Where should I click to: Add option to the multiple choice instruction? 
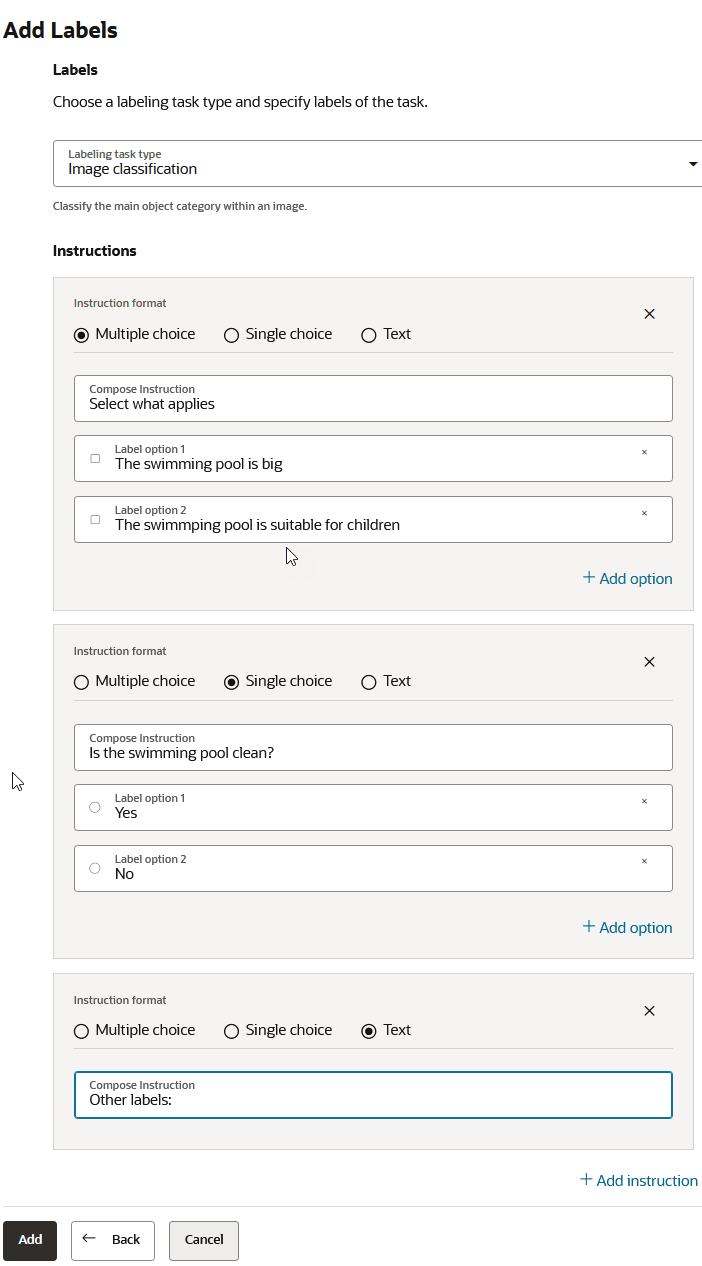tap(627, 578)
